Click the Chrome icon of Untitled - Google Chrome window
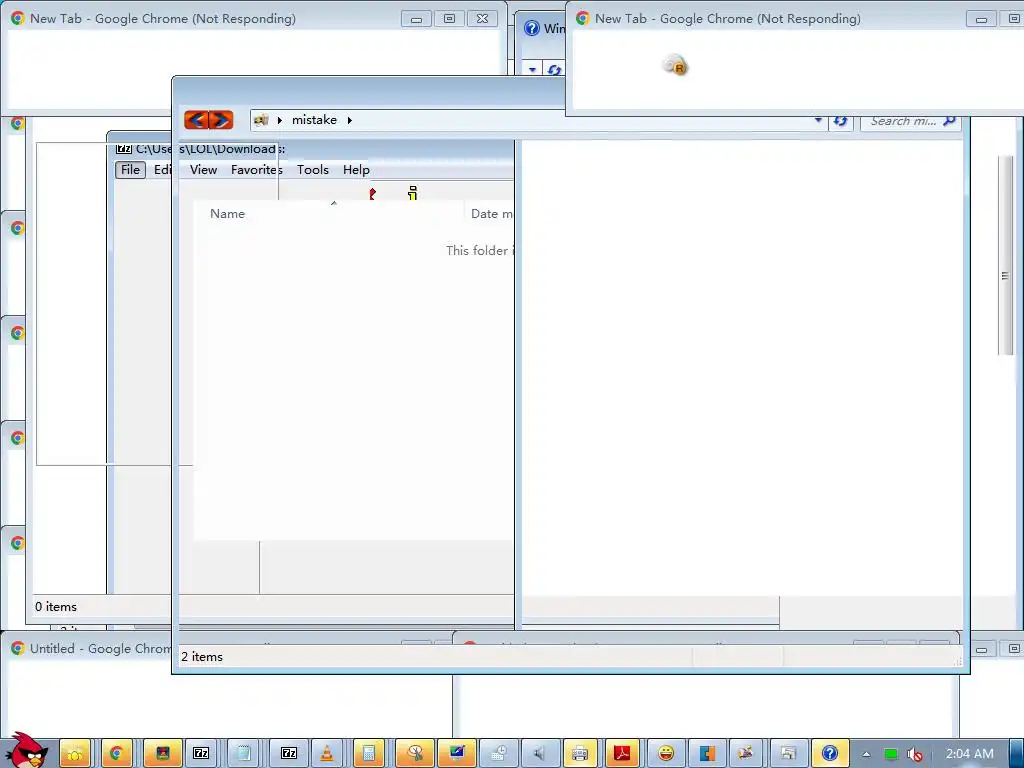This screenshot has height=768, width=1024. coord(18,648)
